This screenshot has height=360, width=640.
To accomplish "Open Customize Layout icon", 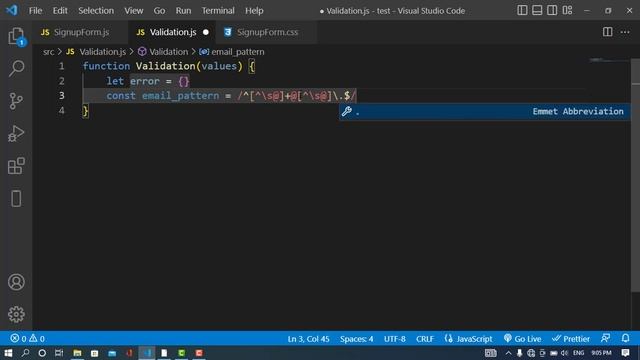I will (567, 10).
